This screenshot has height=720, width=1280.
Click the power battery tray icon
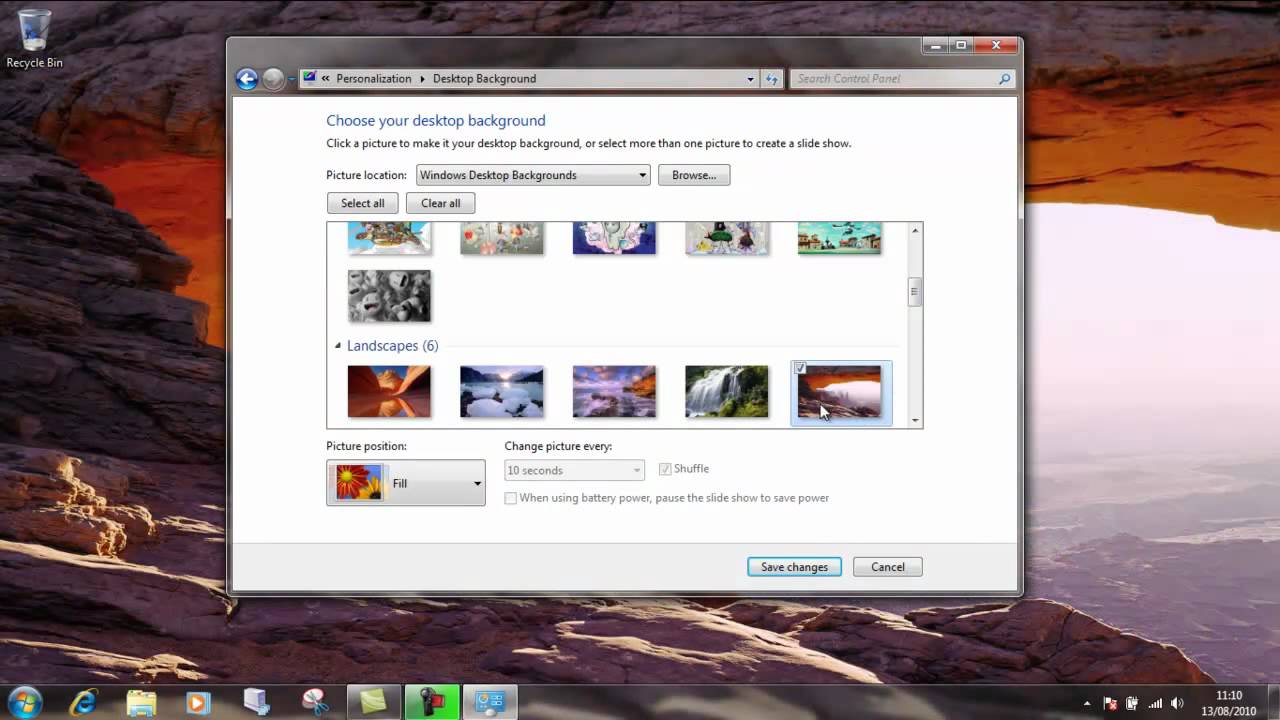point(1133,703)
